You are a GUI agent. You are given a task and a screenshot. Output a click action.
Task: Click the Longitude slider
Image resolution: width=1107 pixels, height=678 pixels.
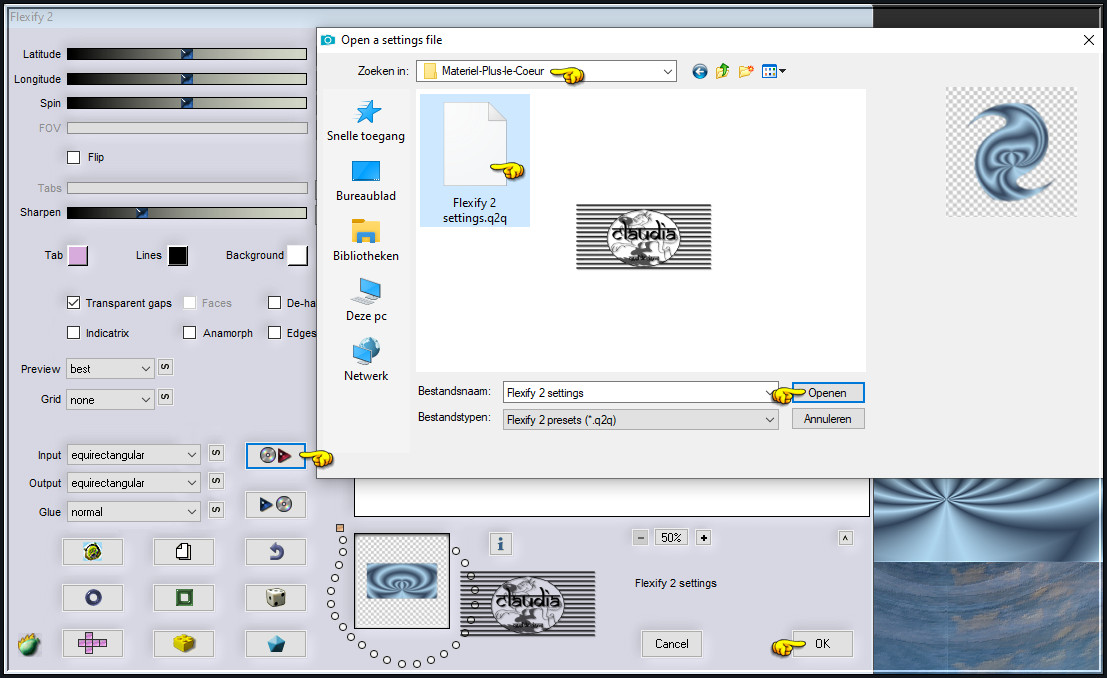coord(187,79)
